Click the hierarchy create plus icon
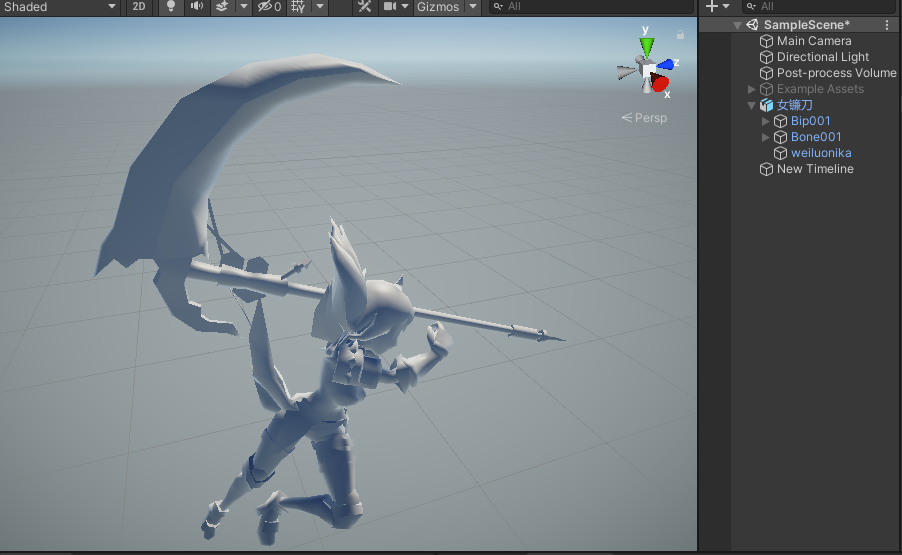This screenshot has height=555, width=902. click(711, 7)
